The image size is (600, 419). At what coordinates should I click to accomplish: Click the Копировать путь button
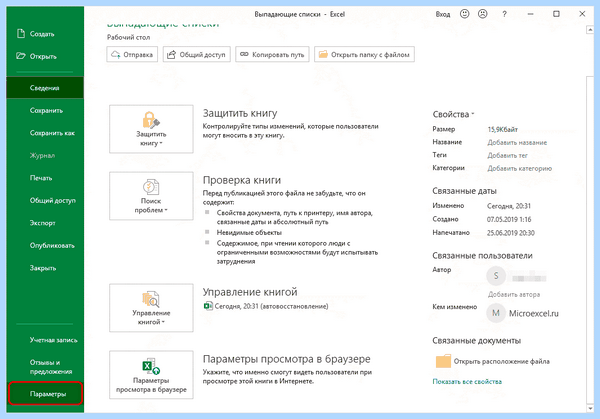point(272,54)
